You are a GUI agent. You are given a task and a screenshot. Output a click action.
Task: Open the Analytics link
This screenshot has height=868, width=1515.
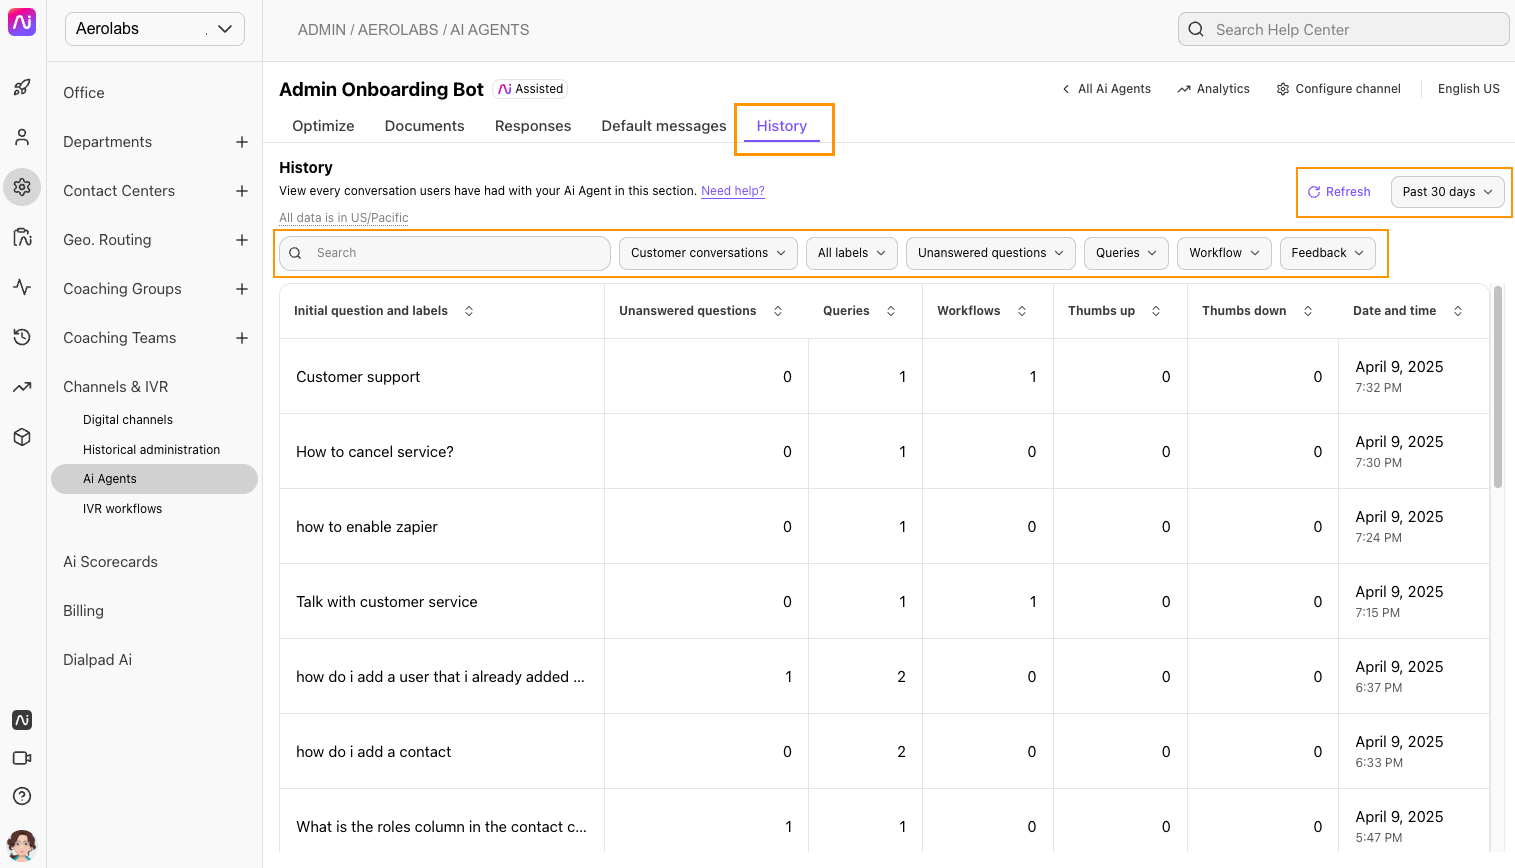(1213, 89)
